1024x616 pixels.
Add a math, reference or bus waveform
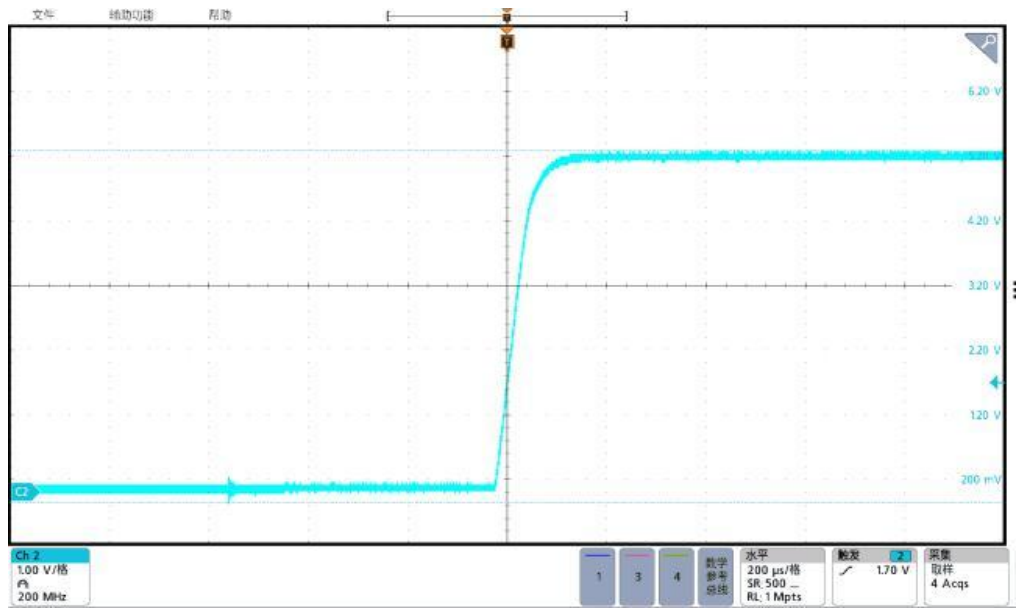(716, 577)
